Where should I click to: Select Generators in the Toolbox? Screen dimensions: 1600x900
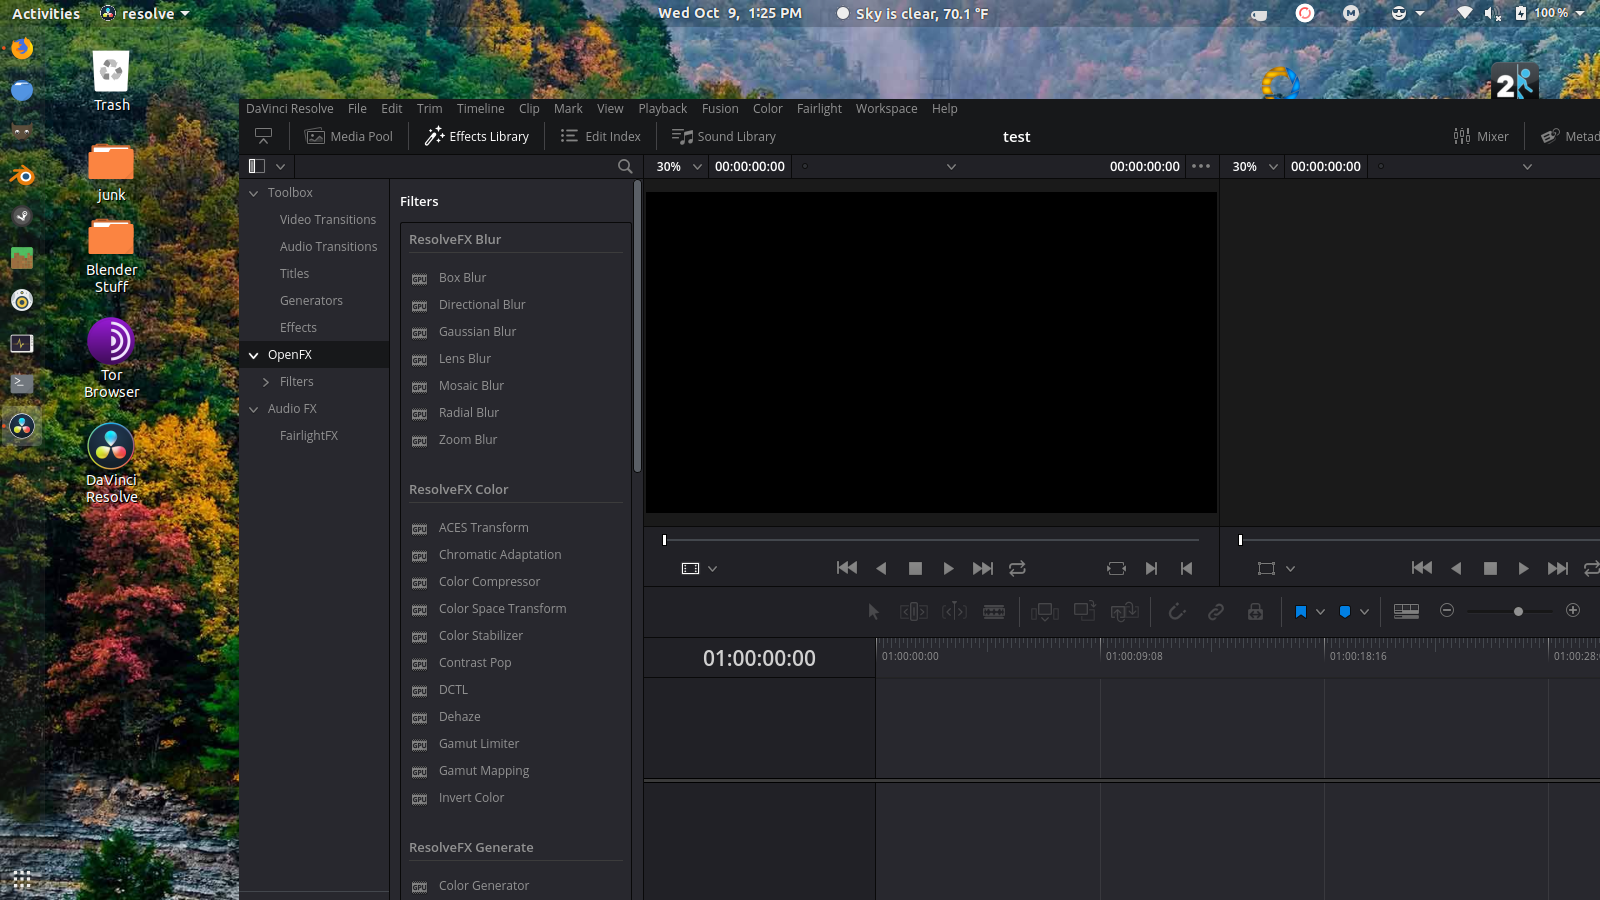coord(311,301)
